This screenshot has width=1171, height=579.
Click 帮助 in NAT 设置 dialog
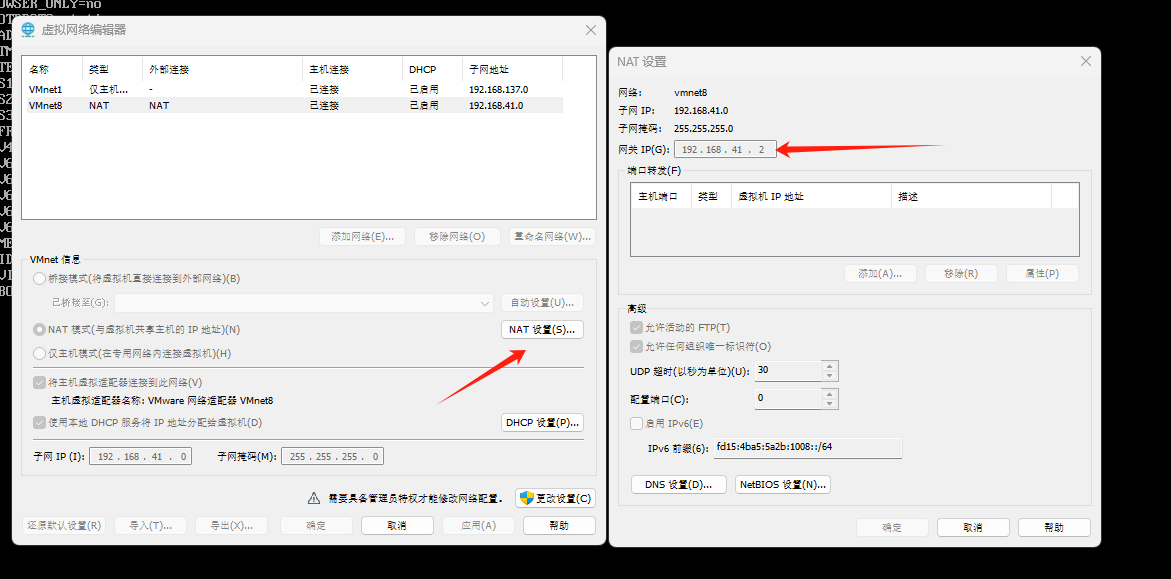pyautogui.click(x=1054, y=527)
